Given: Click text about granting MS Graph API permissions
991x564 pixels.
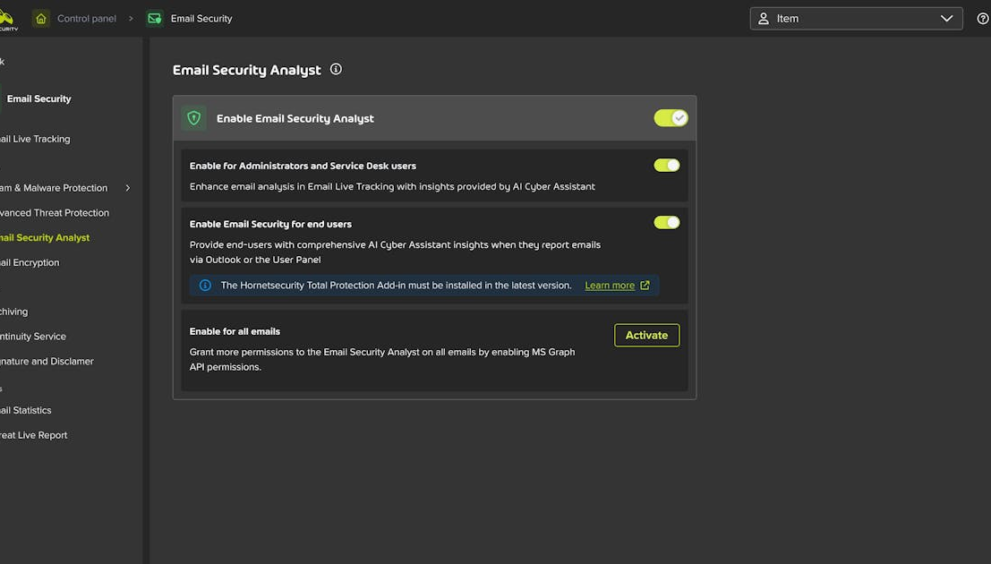Looking at the screenshot, I should [382, 359].
